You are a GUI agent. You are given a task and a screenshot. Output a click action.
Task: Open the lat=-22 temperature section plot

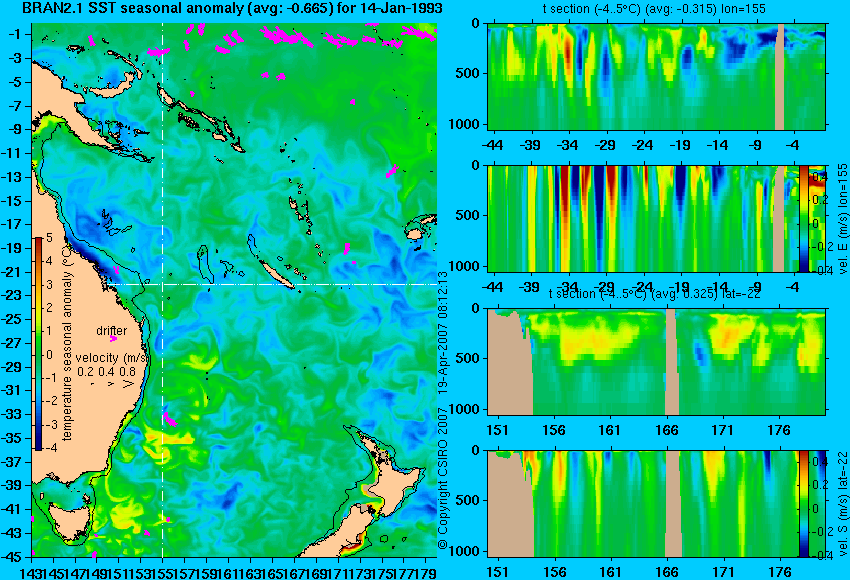tap(656, 362)
